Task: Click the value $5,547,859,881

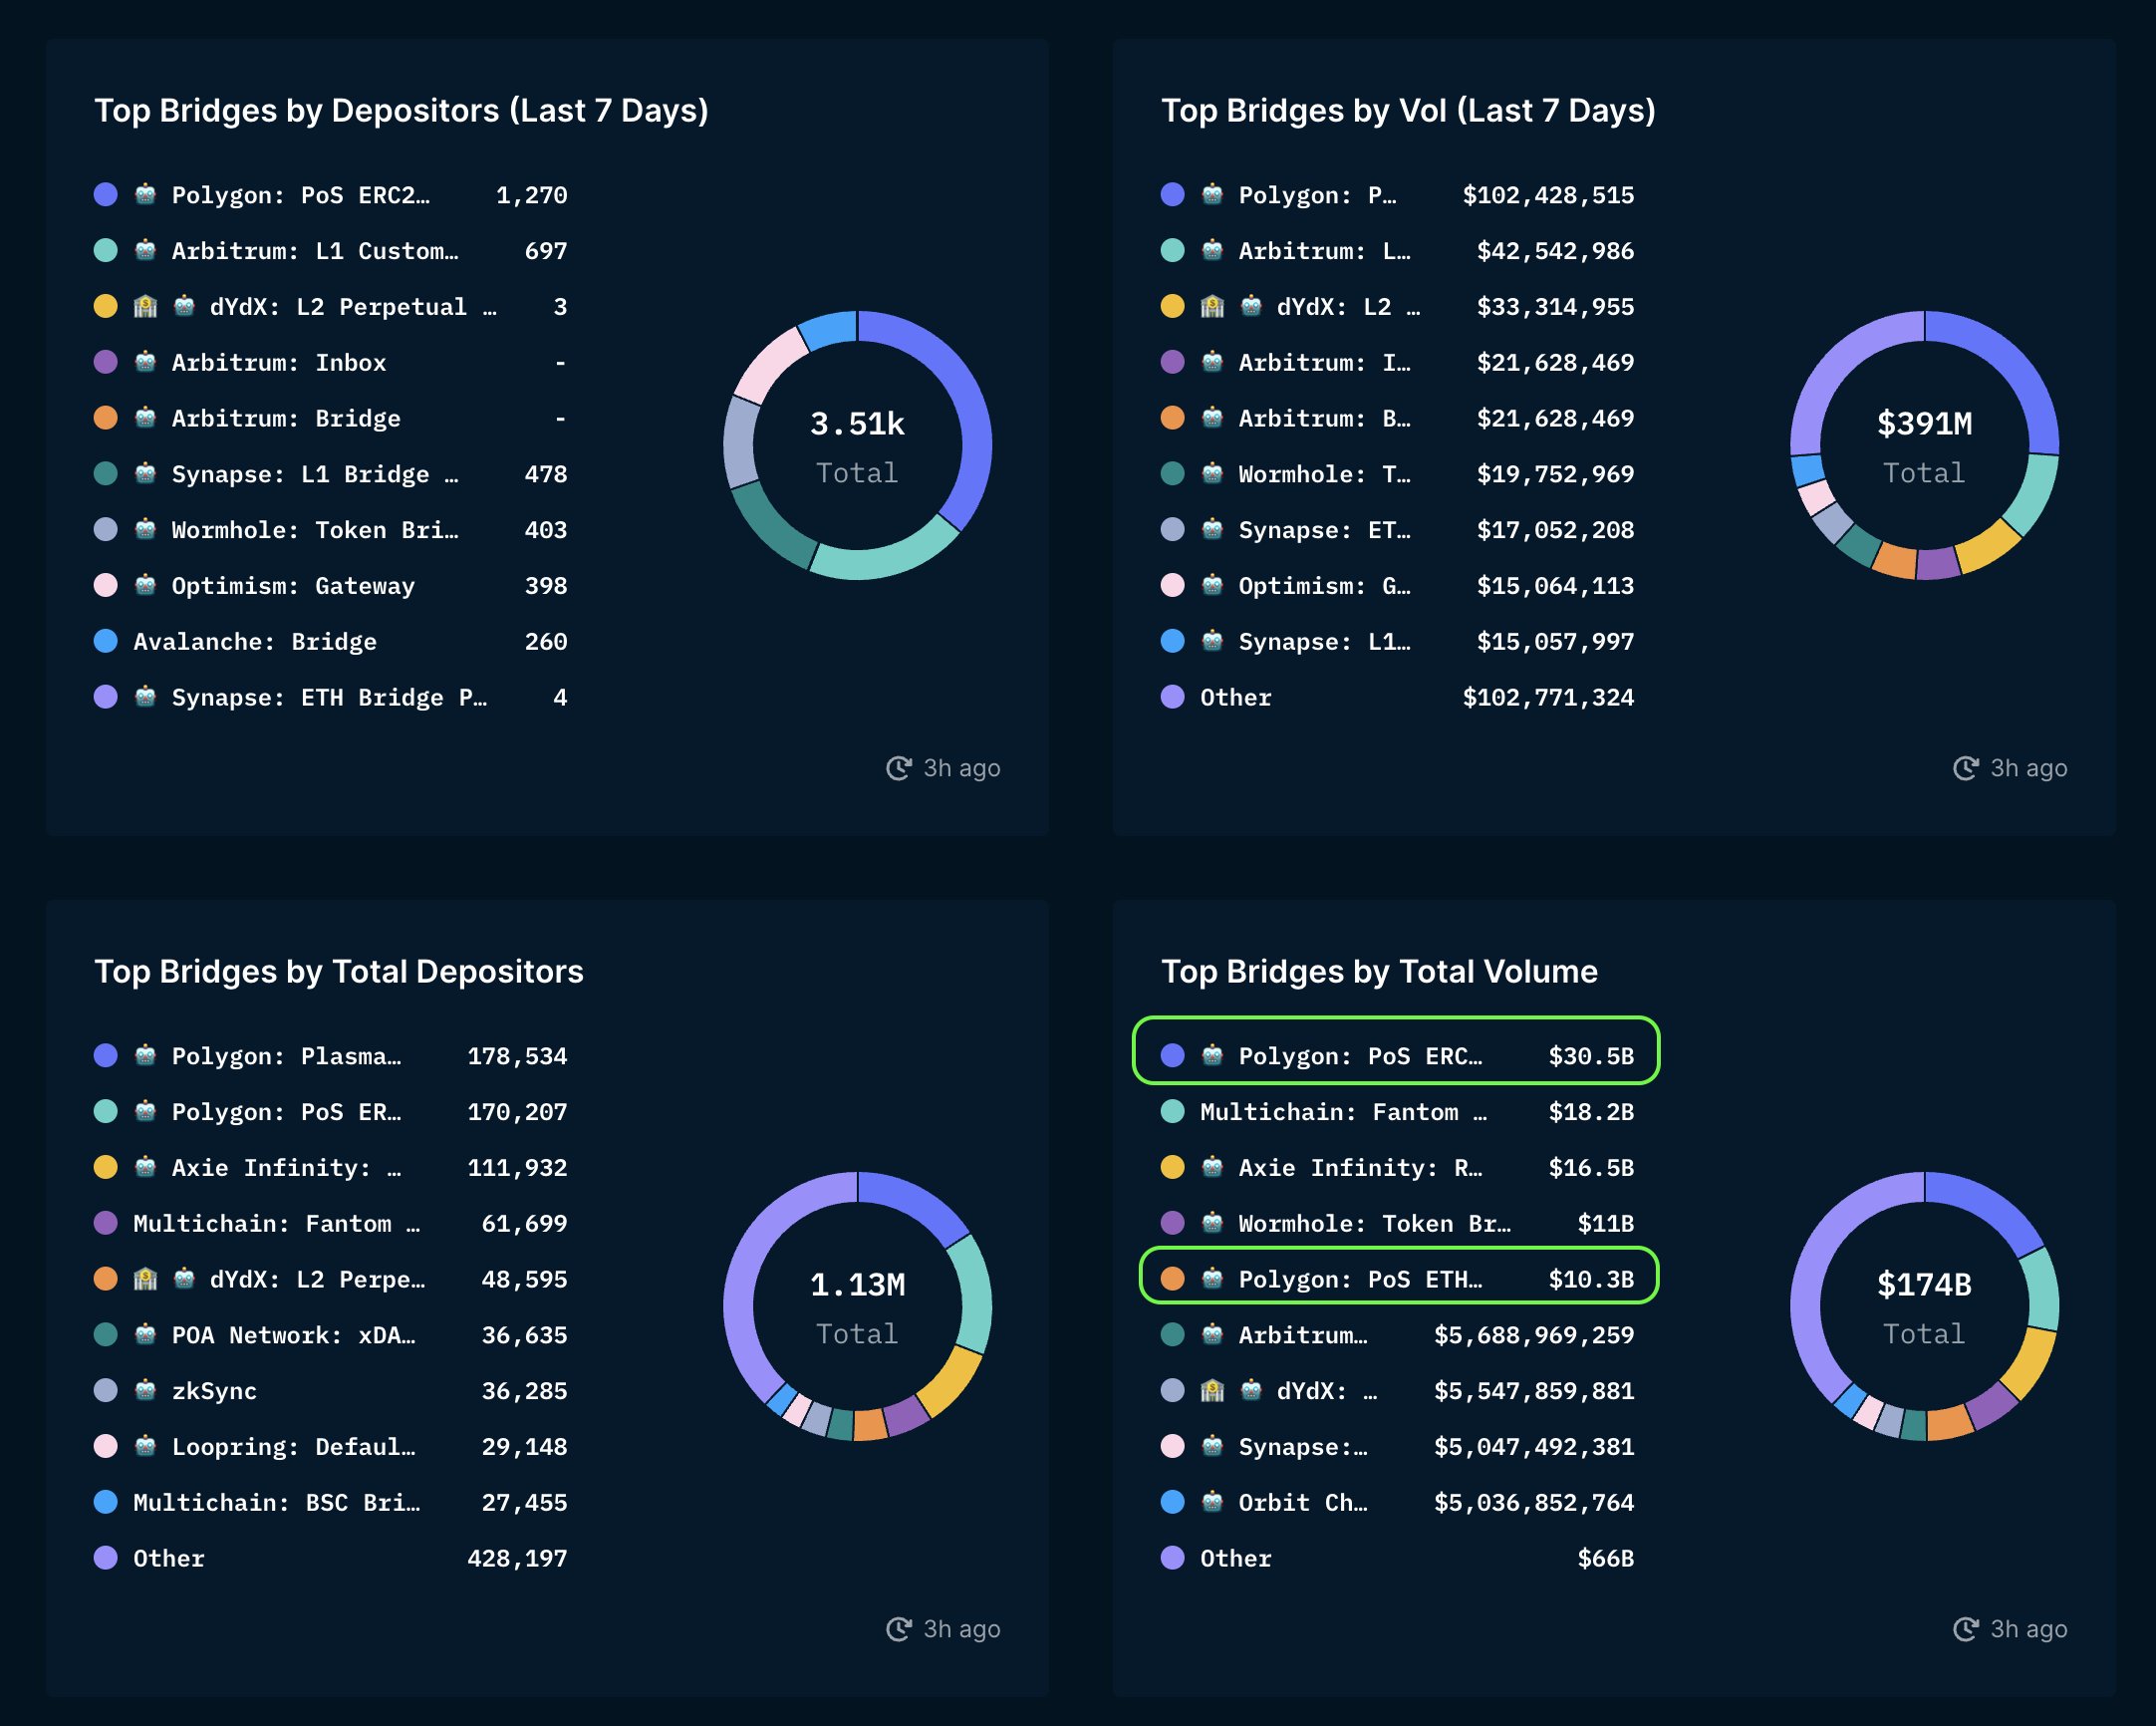Action: pyautogui.click(x=1534, y=1391)
